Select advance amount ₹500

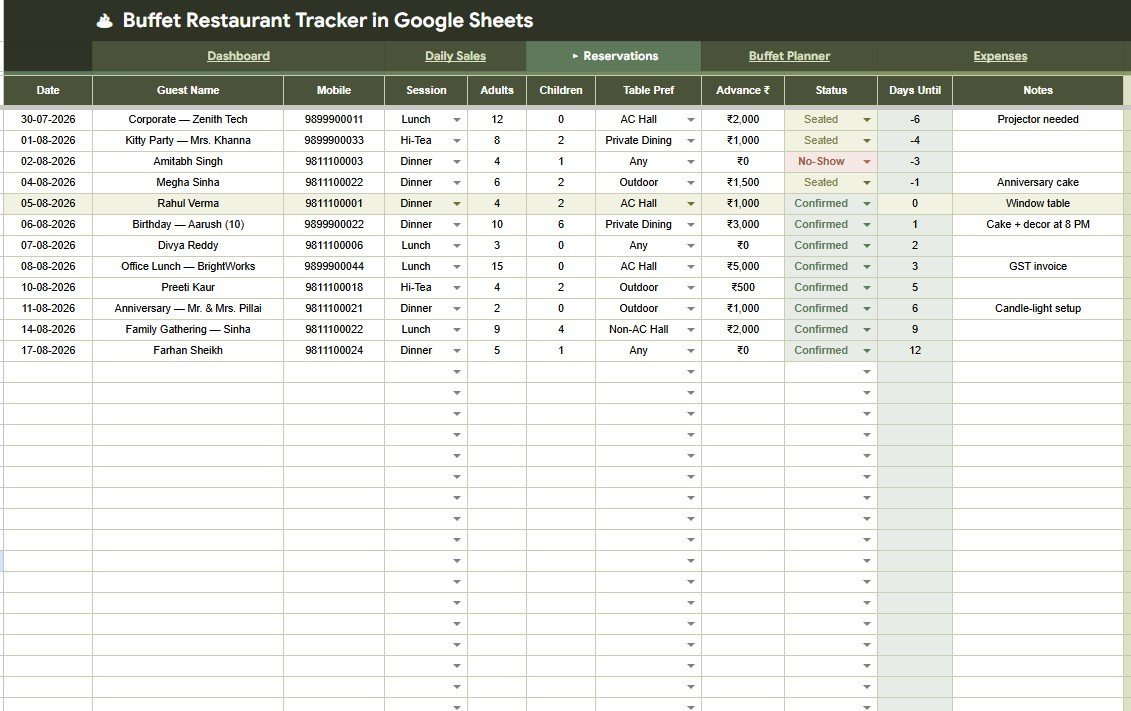tap(742, 287)
